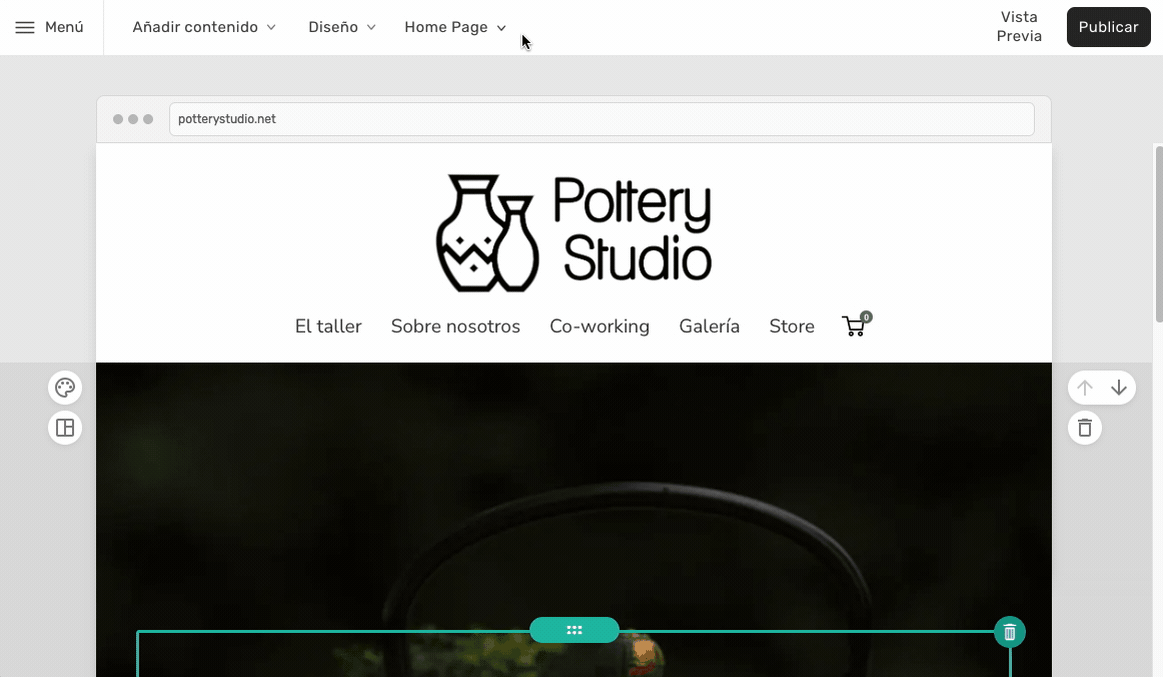Open the Store nav item
Image resolution: width=1163 pixels, height=677 pixels.
[791, 326]
